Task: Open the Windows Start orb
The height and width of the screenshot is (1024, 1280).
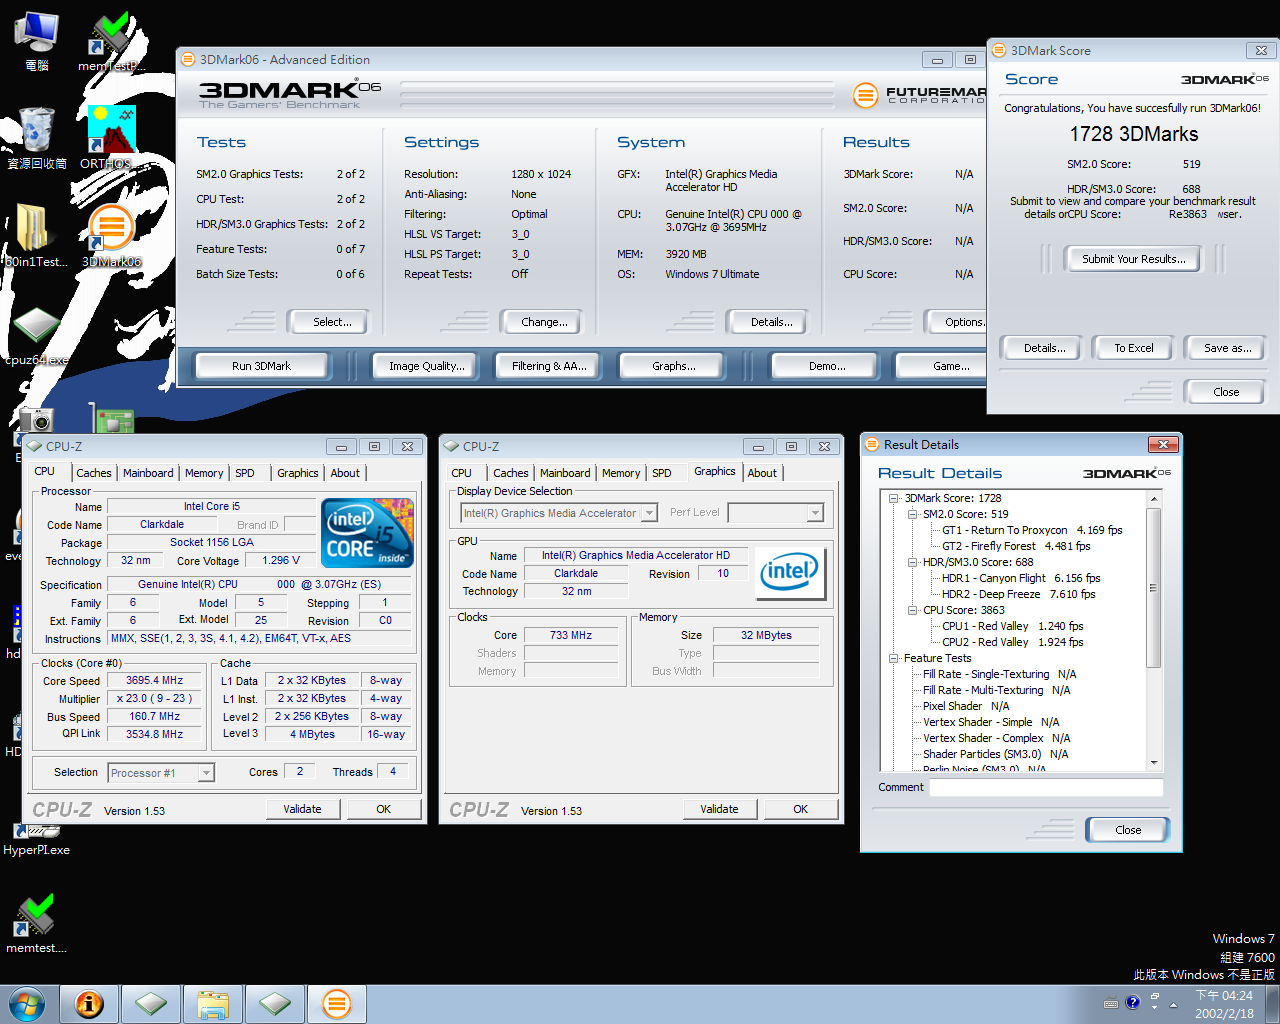Action: [26, 1004]
